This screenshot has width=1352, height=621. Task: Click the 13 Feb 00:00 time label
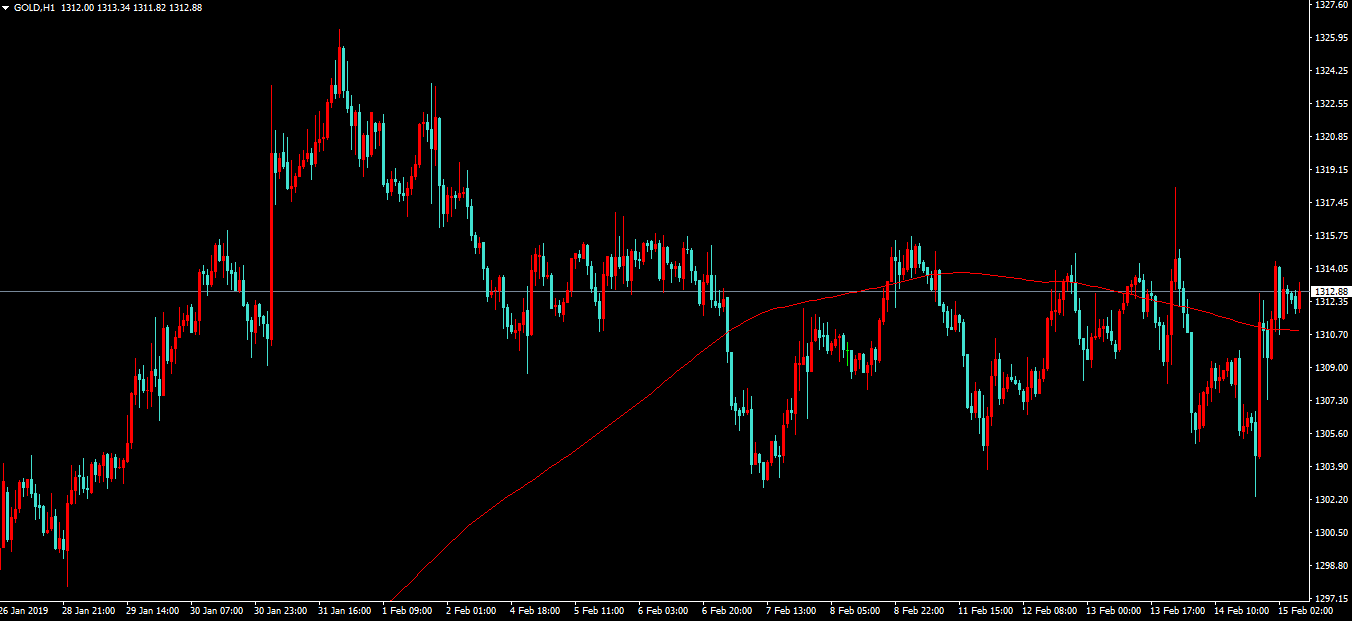coord(1113,610)
